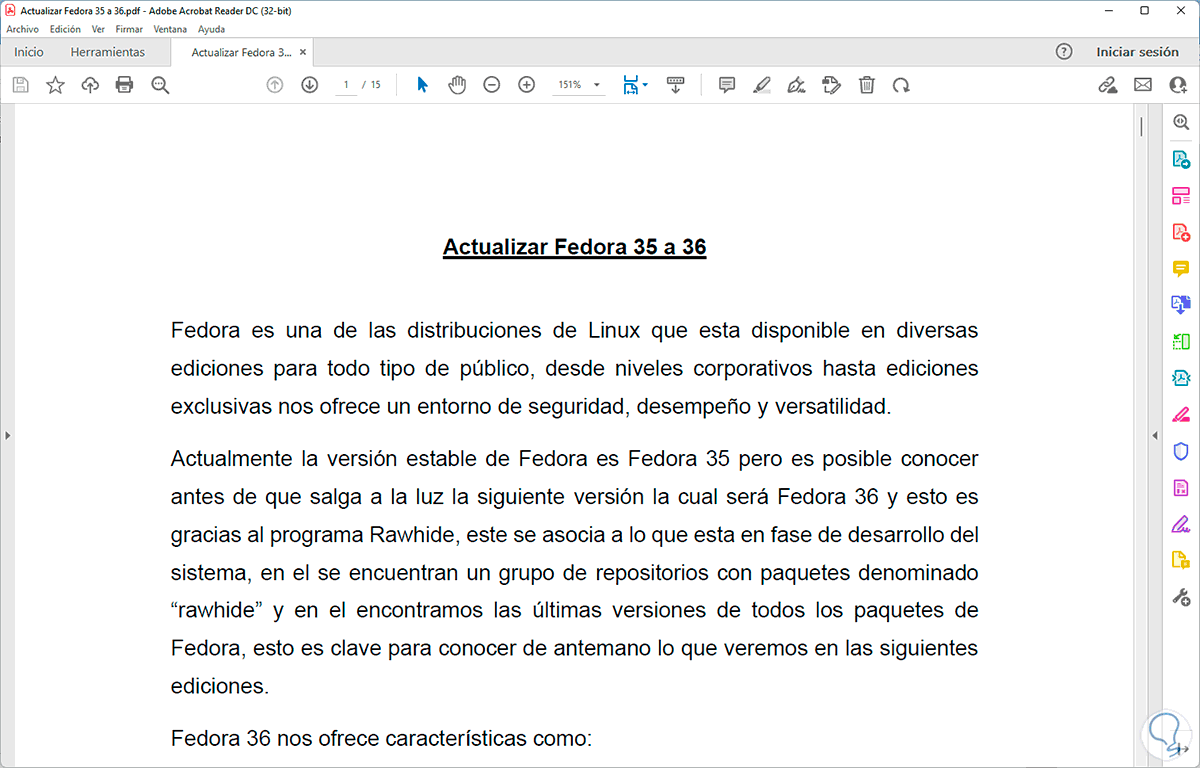Open the Edición menu
This screenshot has height=768, width=1200.
pyautogui.click(x=65, y=29)
